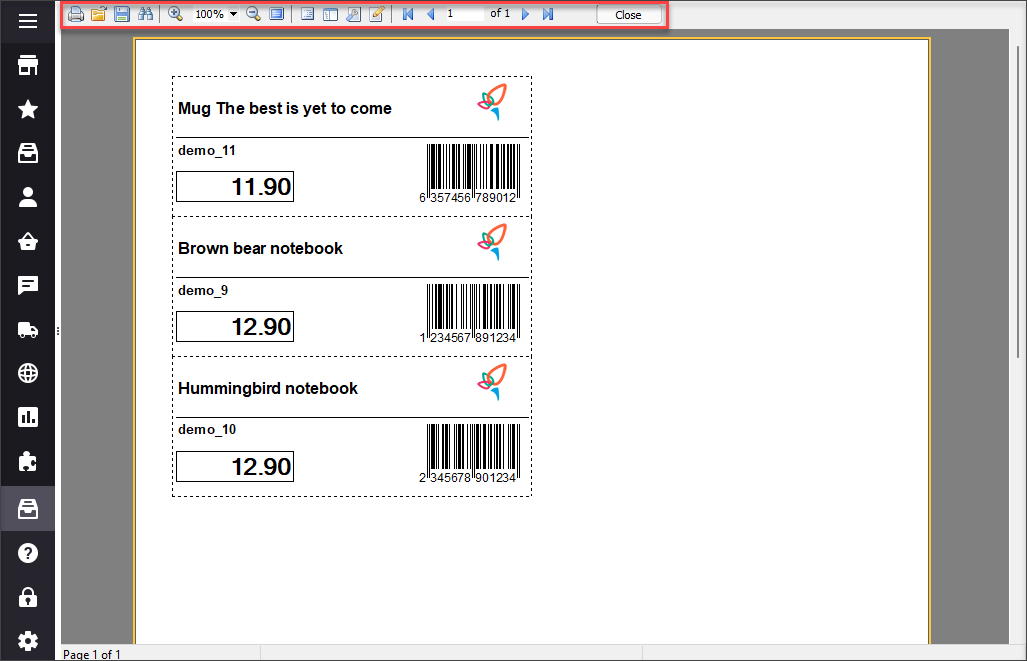The width and height of the screenshot is (1027, 661).
Task: Click the reference text "demo_11"
Action: point(206,151)
